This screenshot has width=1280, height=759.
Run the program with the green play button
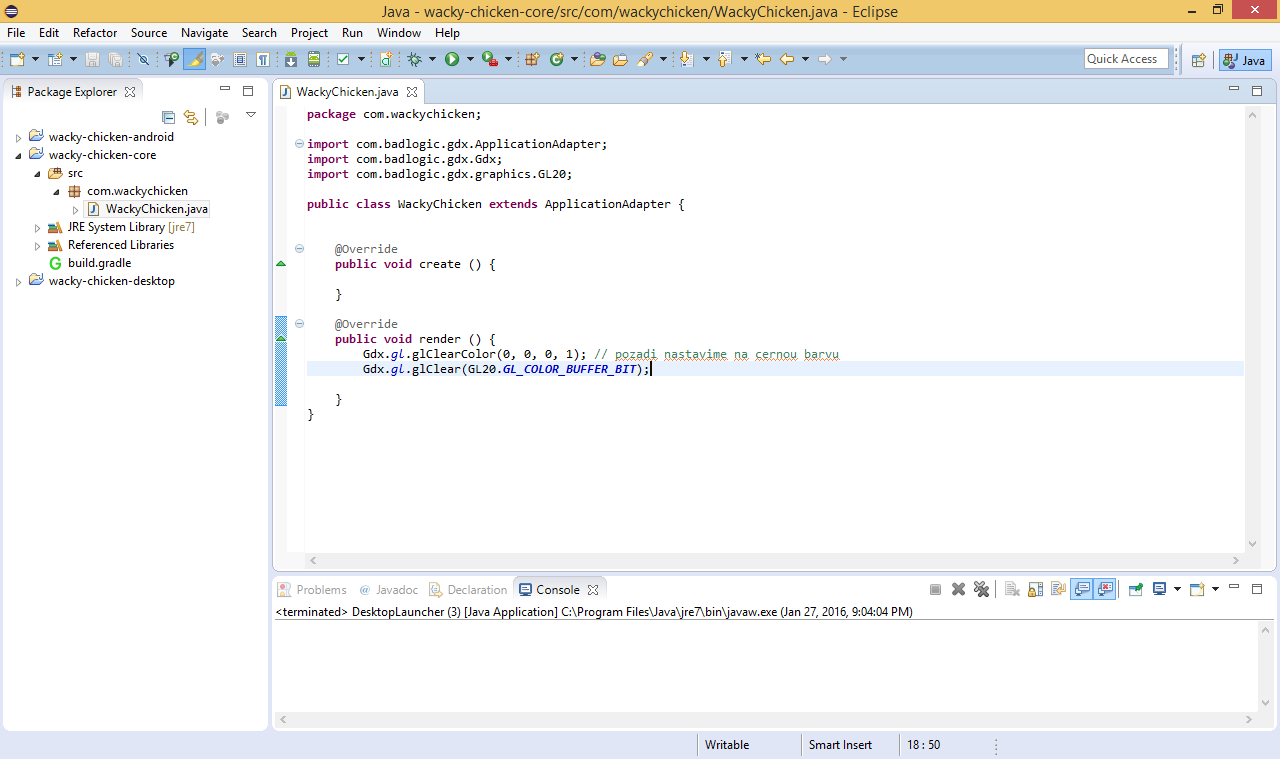click(452, 60)
